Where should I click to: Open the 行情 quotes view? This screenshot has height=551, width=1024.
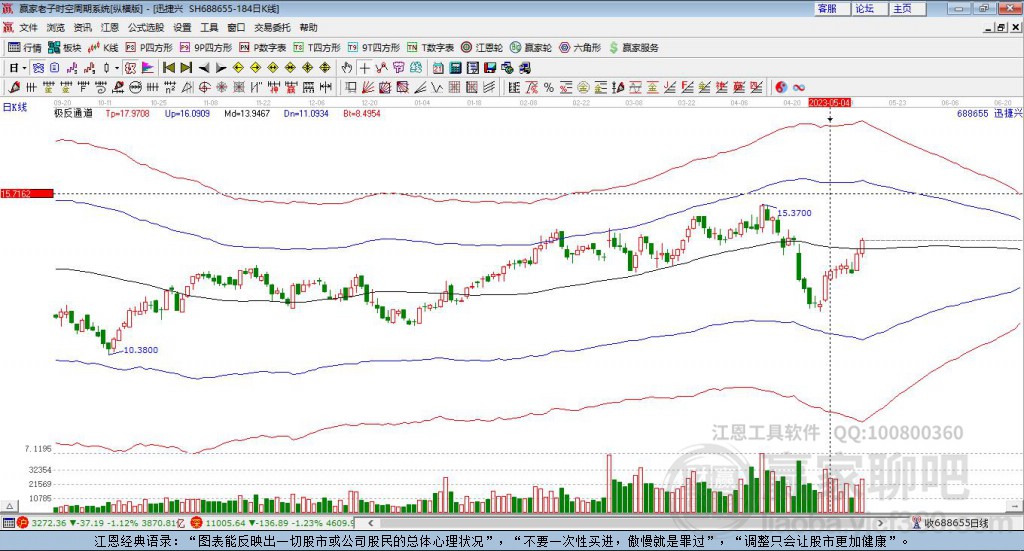25,48
